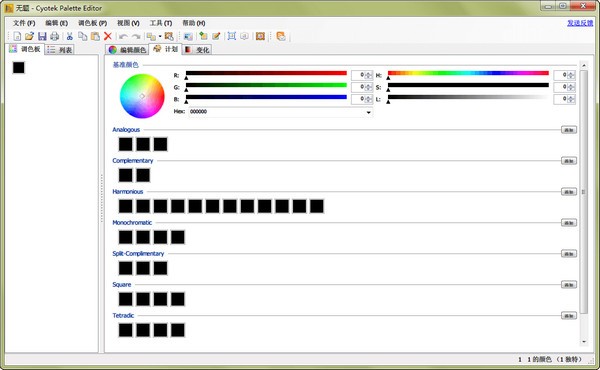Expand the Hex dropdown arrow
This screenshot has width=600, height=370.
pyautogui.click(x=368, y=112)
